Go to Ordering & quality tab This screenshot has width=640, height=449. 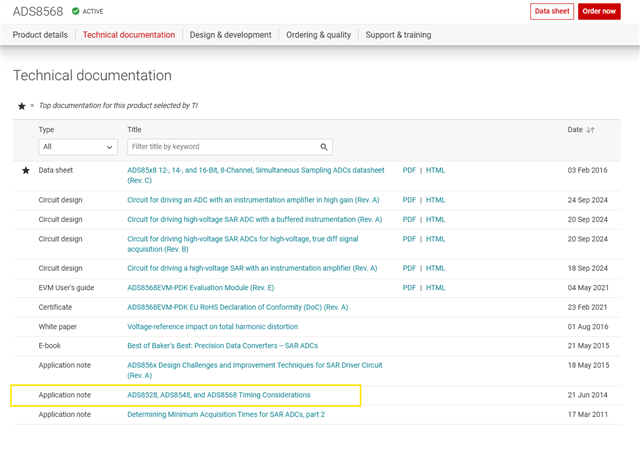318,35
